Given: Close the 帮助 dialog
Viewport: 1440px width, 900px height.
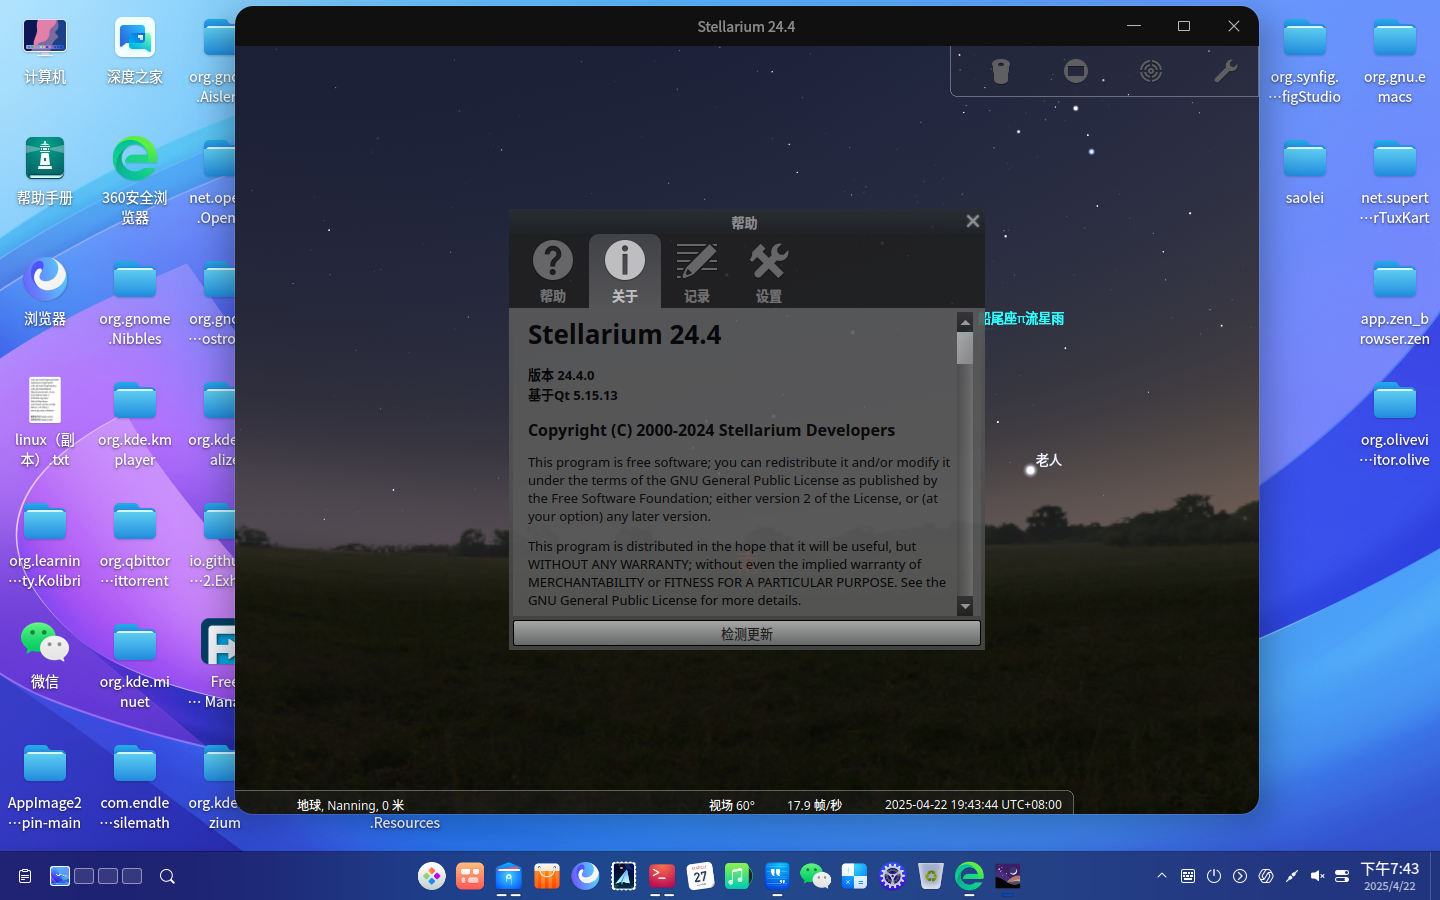Looking at the screenshot, I should [972, 221].
